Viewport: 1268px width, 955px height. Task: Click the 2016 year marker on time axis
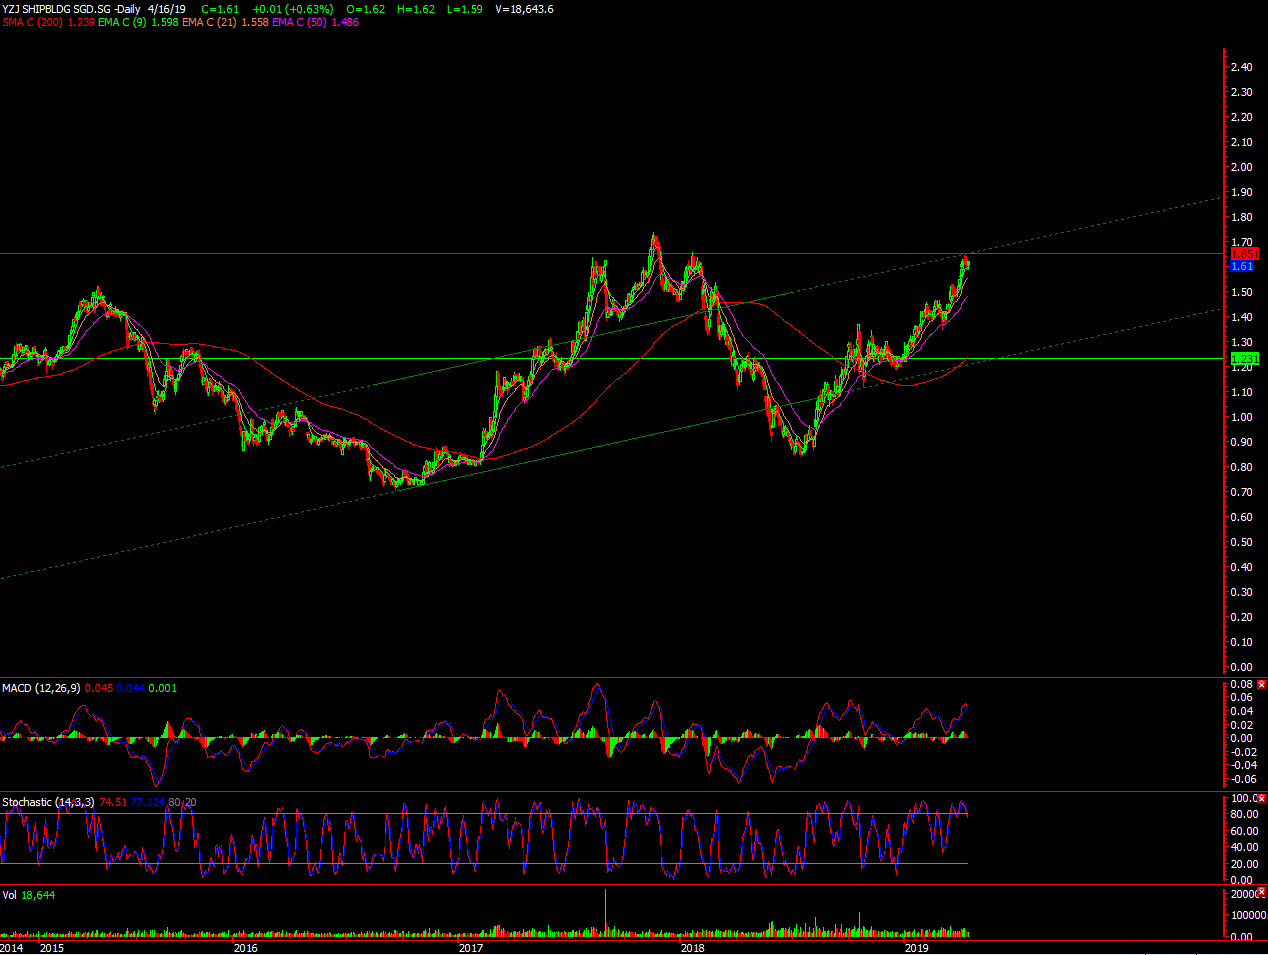(245, 948)
